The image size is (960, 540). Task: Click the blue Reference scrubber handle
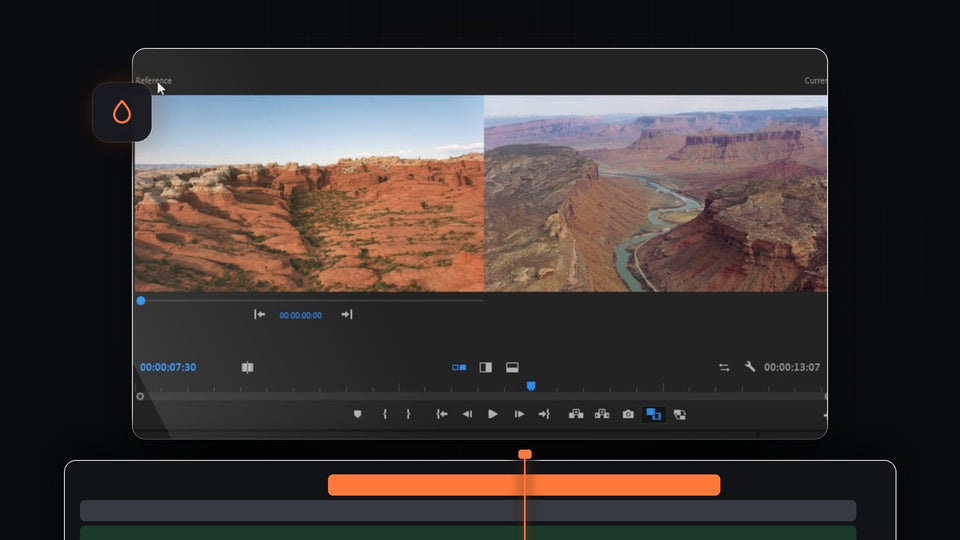[x=141, y=301]
